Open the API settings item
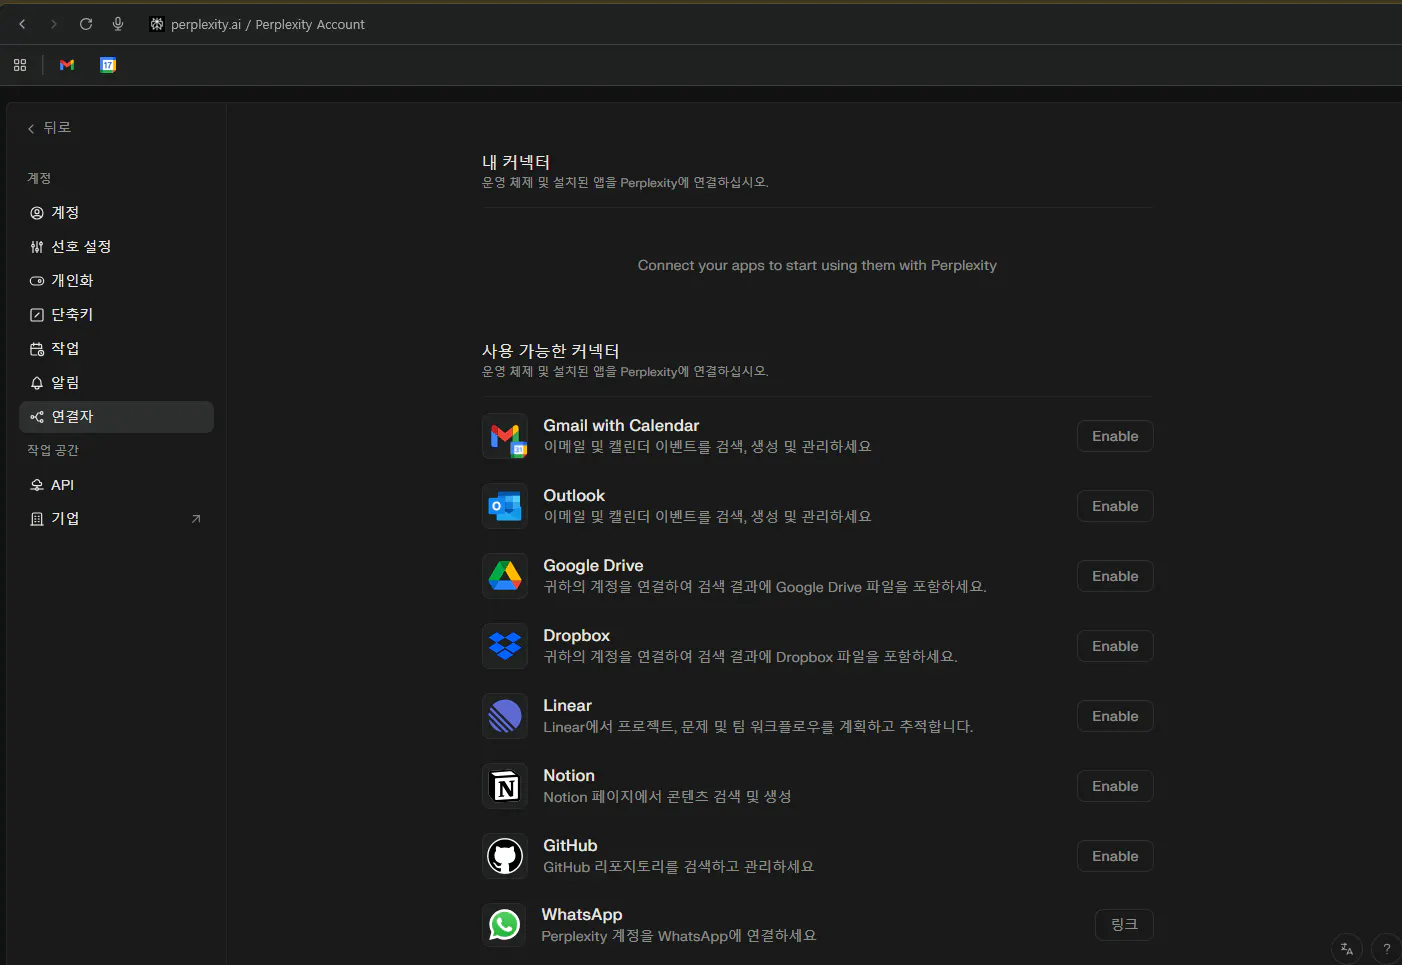Image resolution: width=1402 pixels, height=965 pixels. (116, 485)
